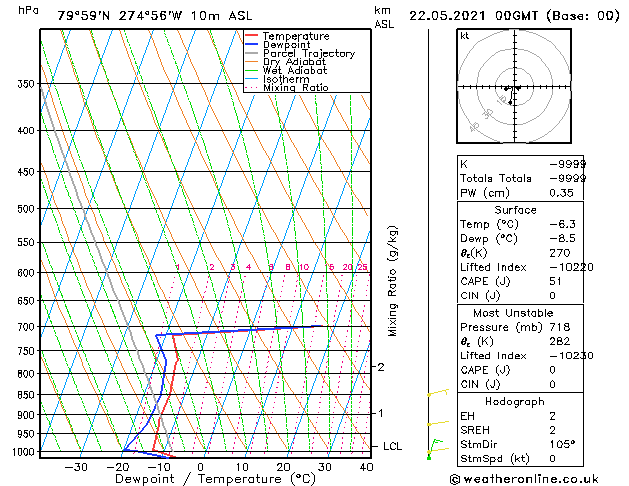Click the blue Dewpoint legend line
Image resolution: width=629 pixels, height=486 pixels.
coord(251,45)
